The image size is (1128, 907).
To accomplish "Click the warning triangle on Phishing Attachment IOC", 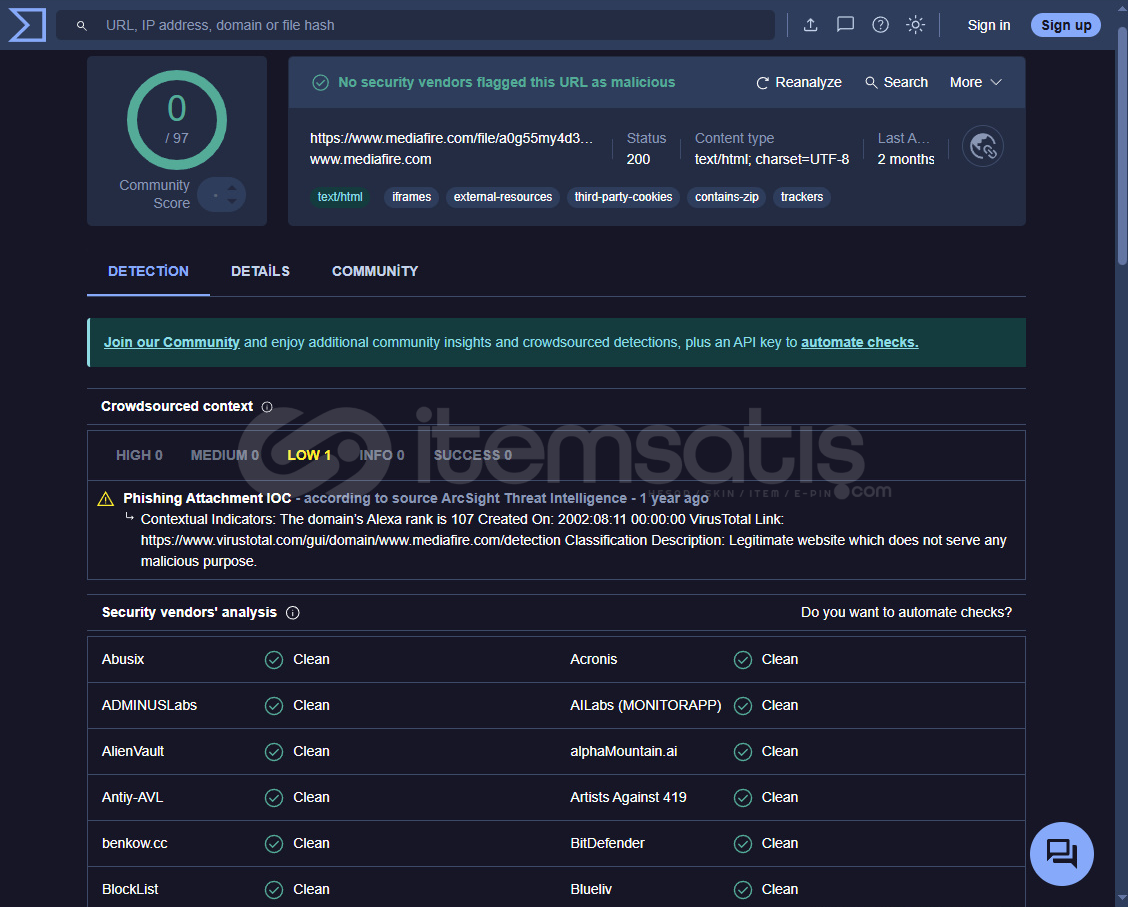I will click(x=106, y=499).
